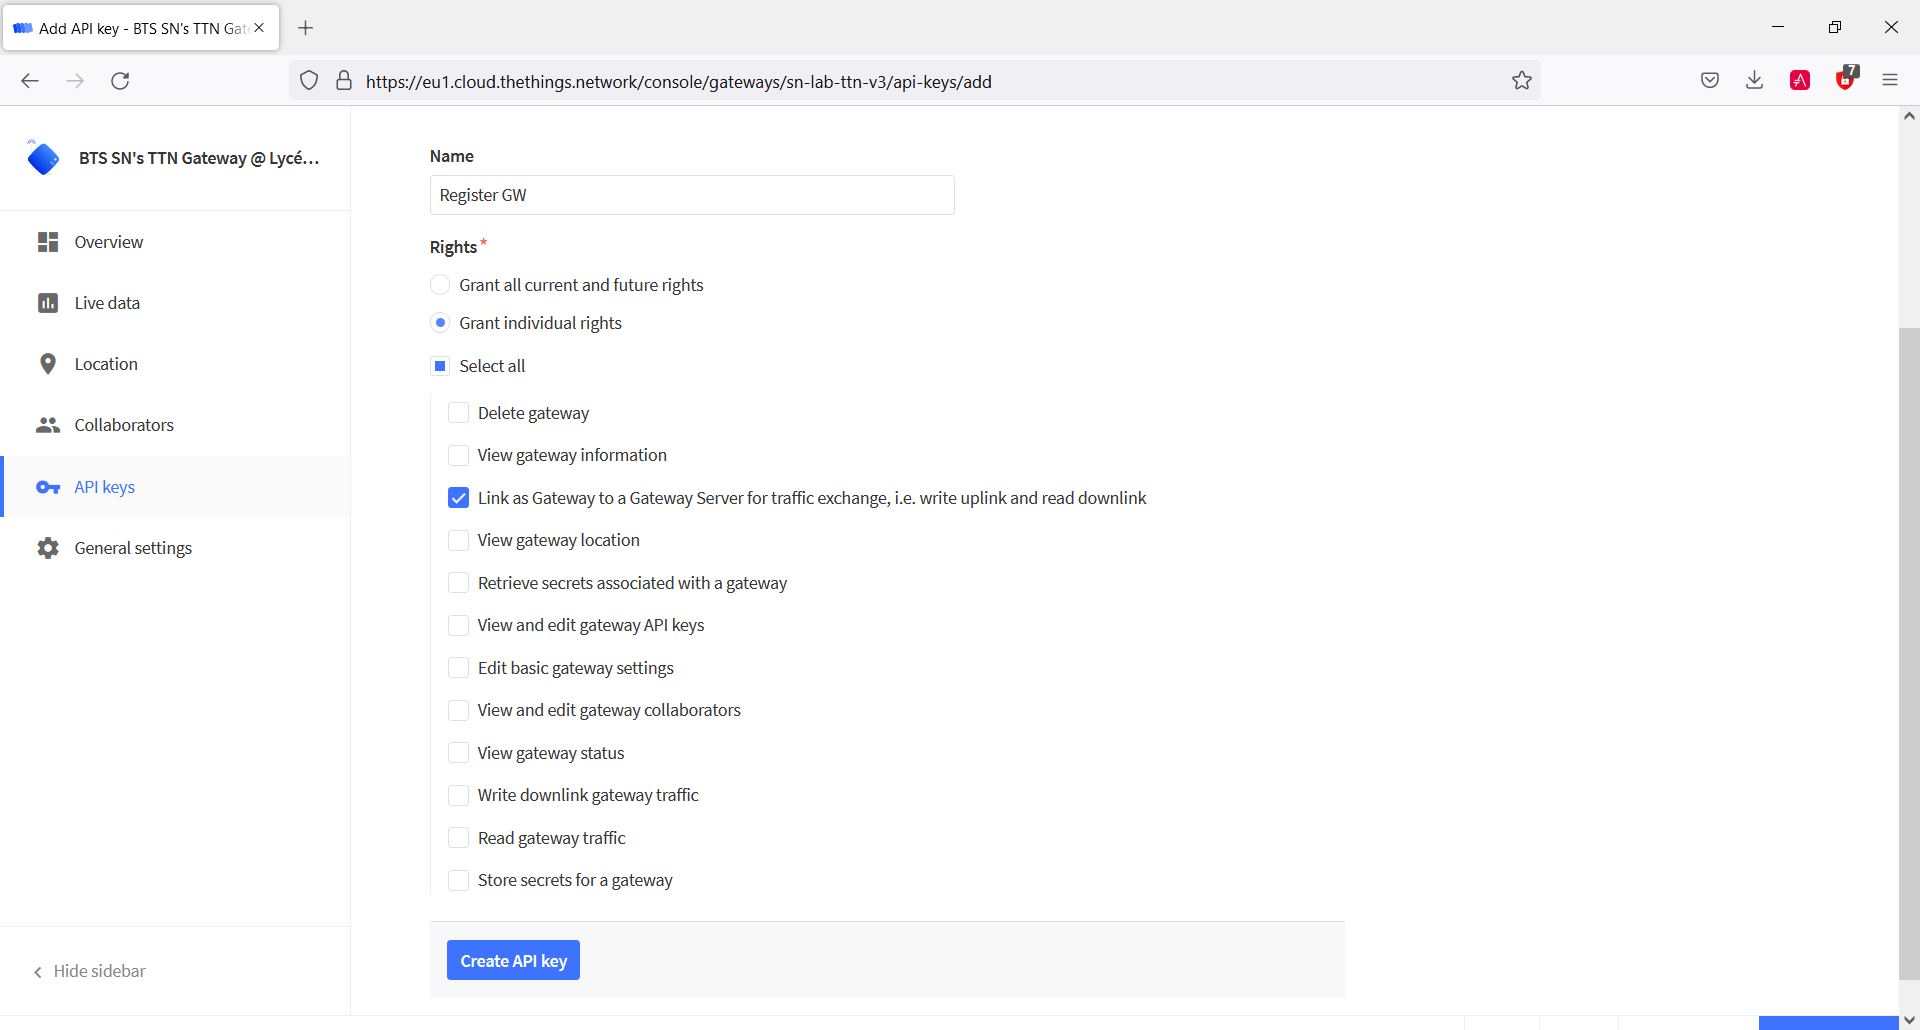This screenshot has width=1920, height=1030.
Task: Click the Create API key button
Action: coord(513,961)
